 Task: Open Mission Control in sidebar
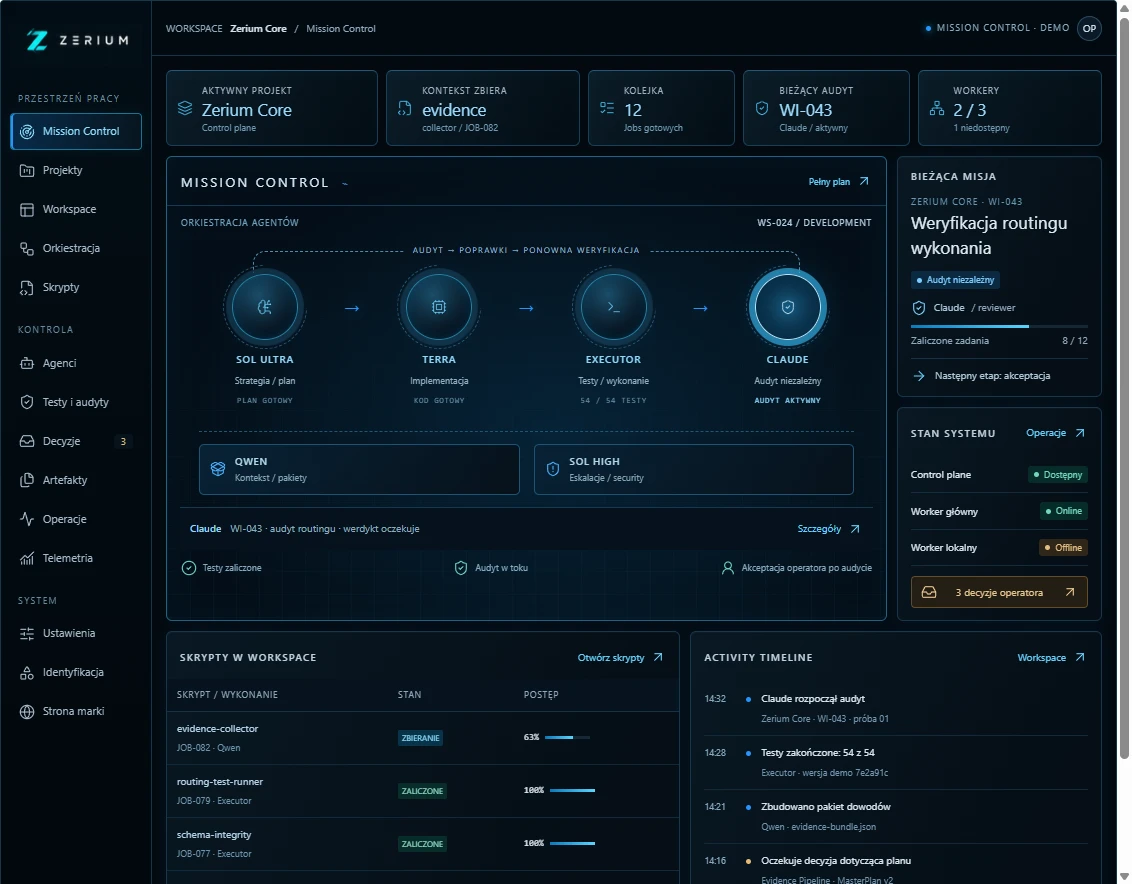pos(76,131)
